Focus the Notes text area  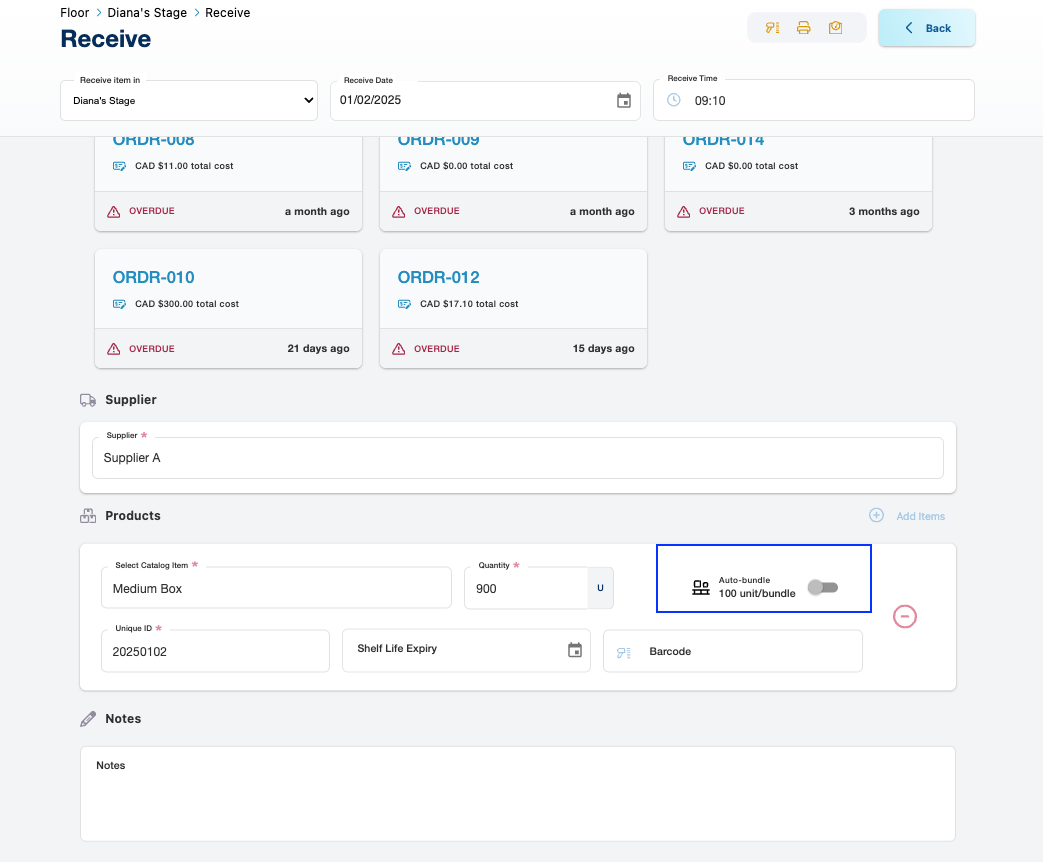(x=517, y=795)
